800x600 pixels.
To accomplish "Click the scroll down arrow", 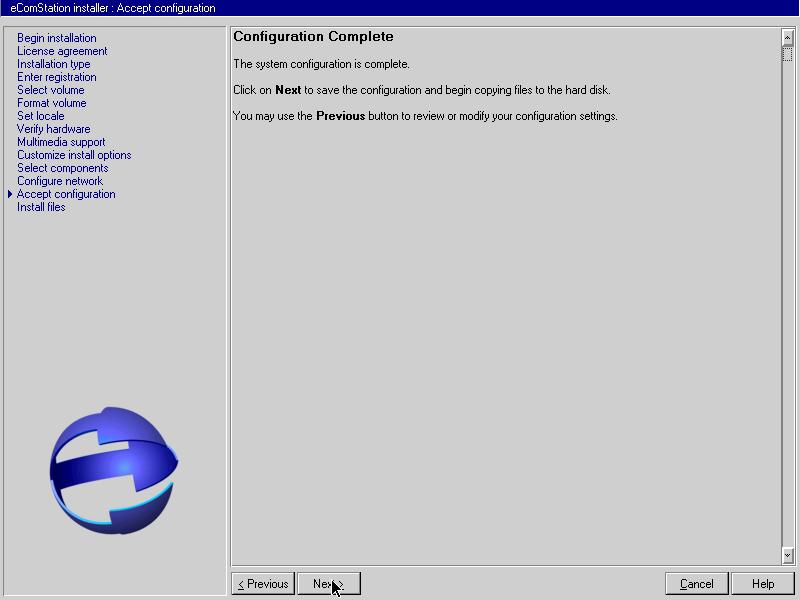I will pyautogui.click(x=787, y=555).
